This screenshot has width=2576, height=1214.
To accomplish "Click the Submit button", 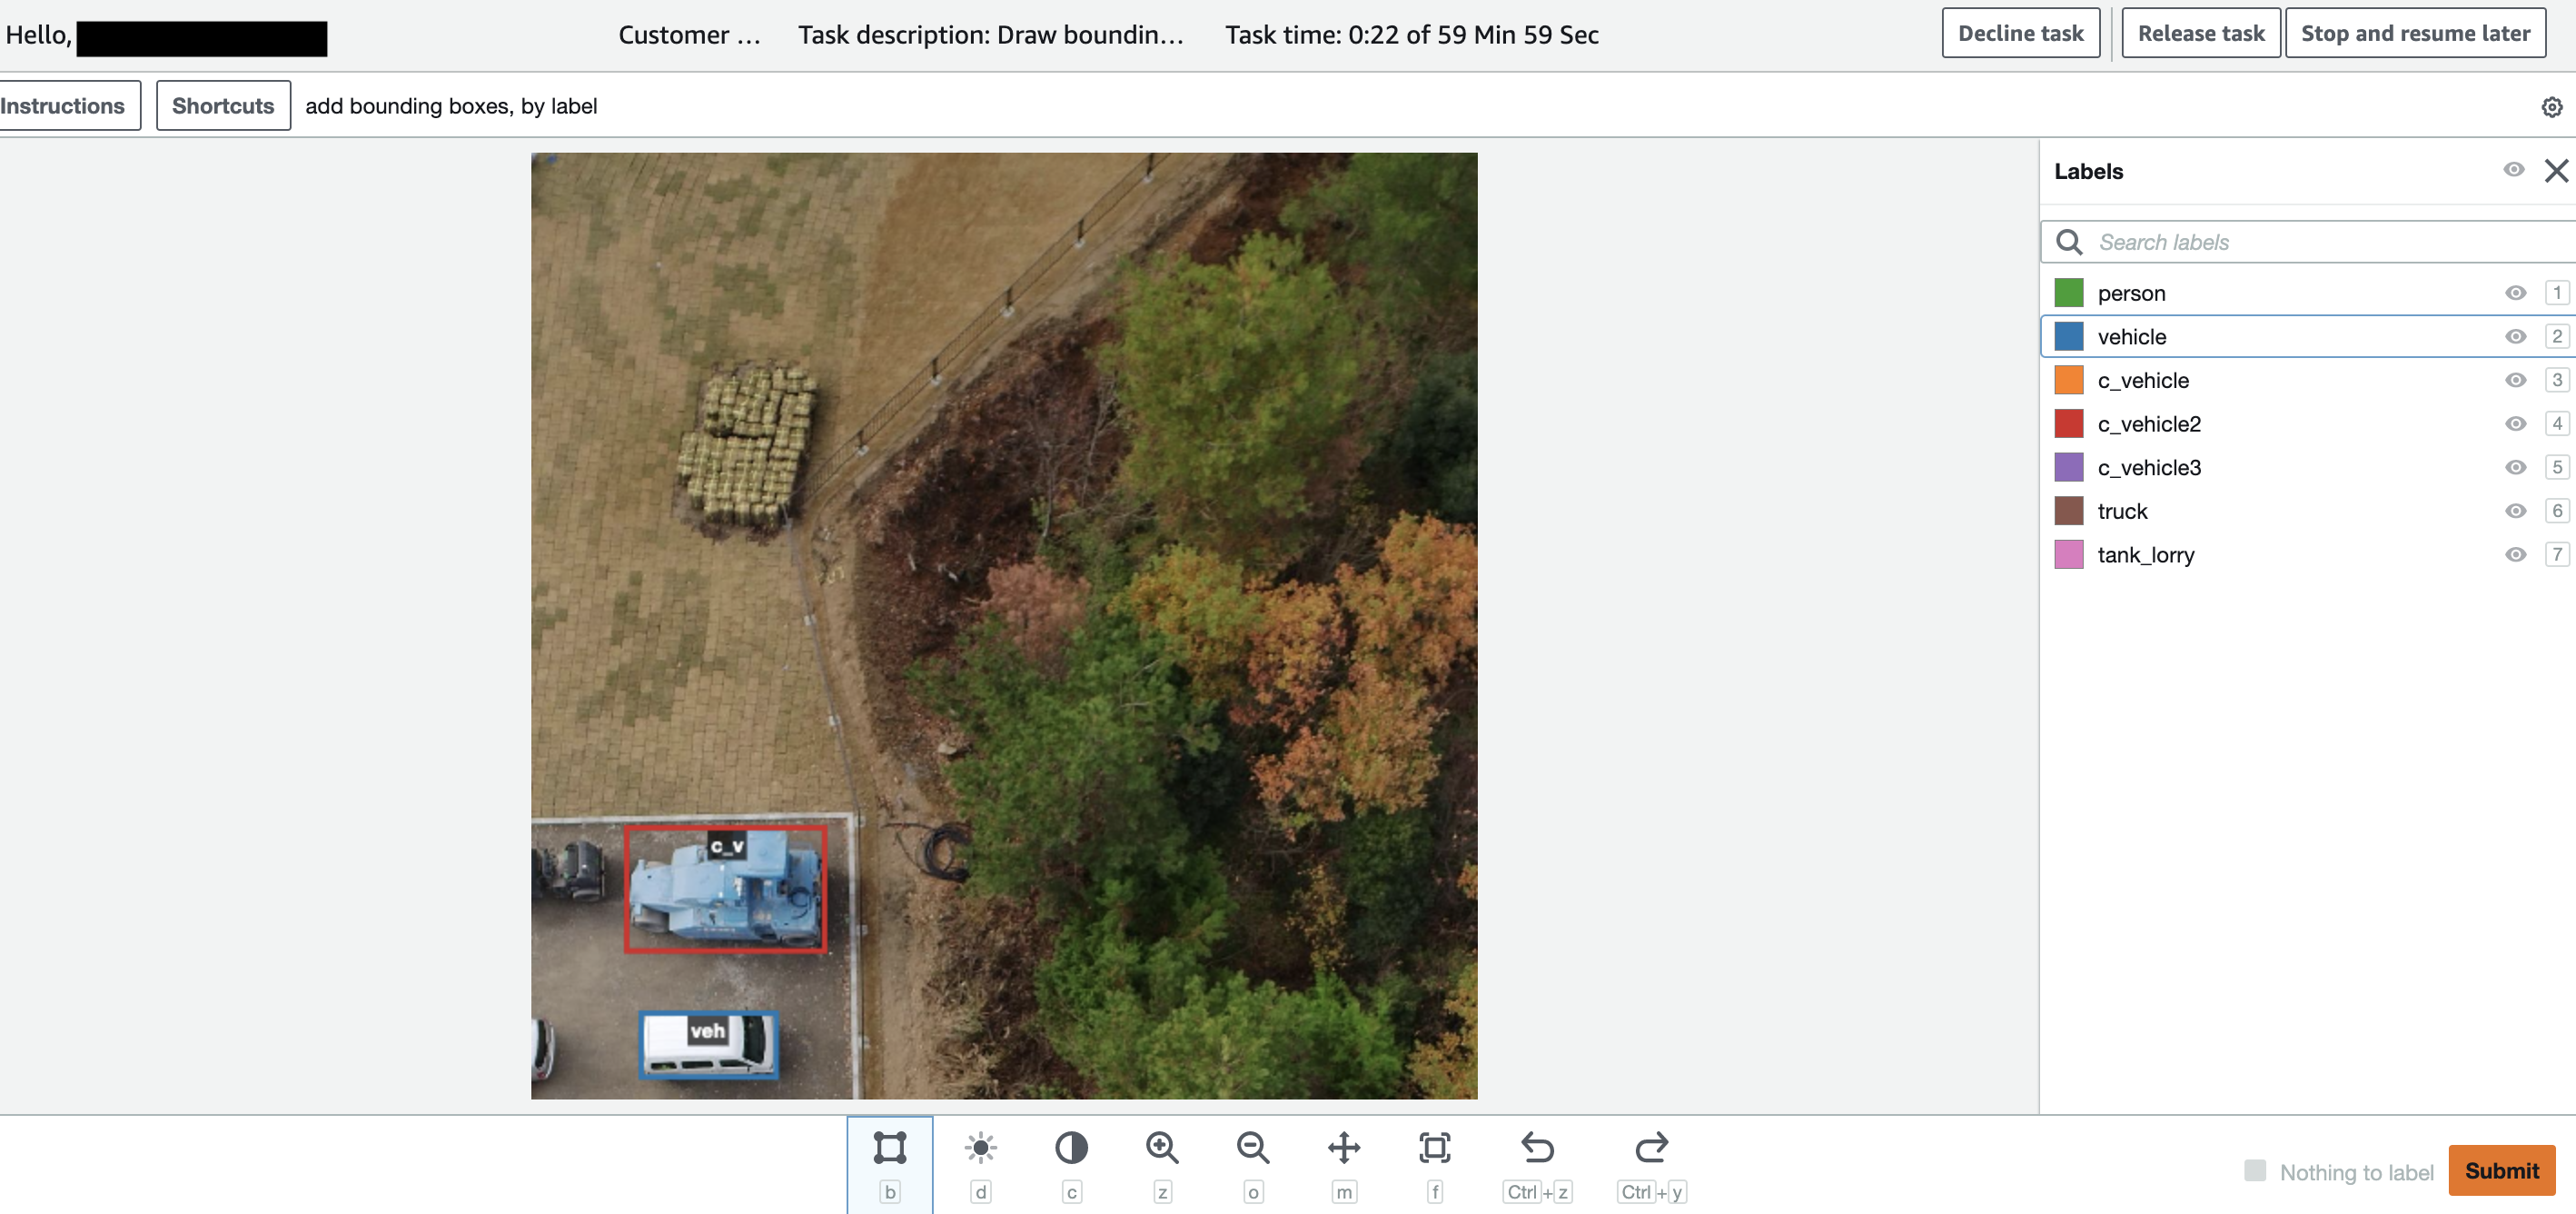I will (2501, 1170).
